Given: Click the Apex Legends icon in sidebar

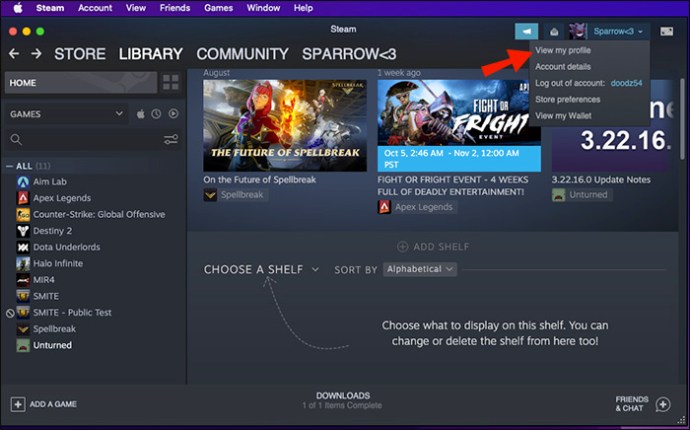Looking at the screenshot, I should click(x=23, y=198).
